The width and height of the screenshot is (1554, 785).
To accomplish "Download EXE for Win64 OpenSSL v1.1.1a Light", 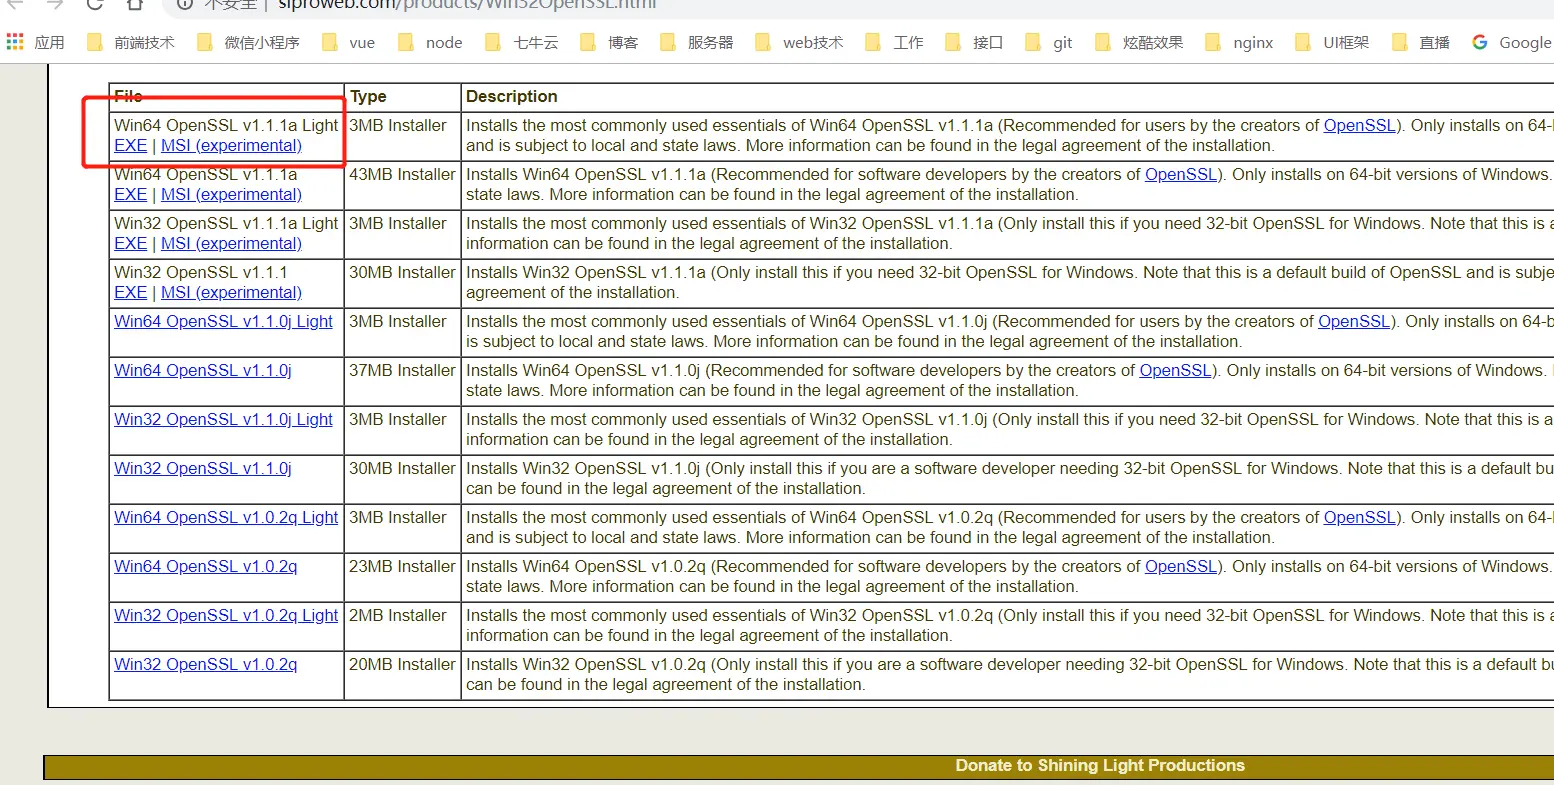I will (x=130, y=145).
